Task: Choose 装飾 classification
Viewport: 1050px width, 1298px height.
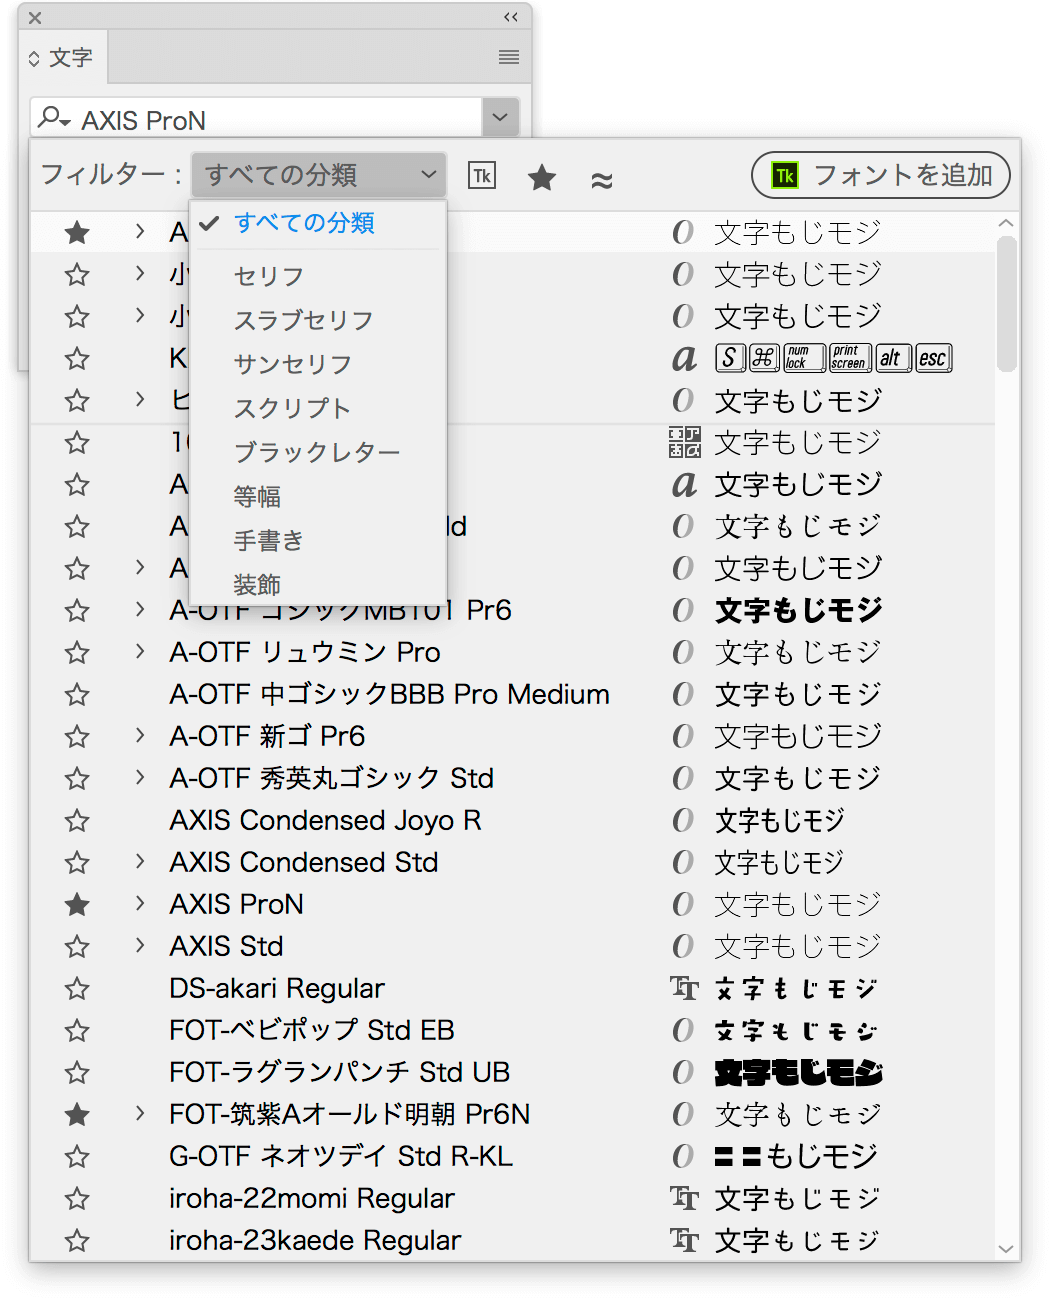Action: pos(317,584)
